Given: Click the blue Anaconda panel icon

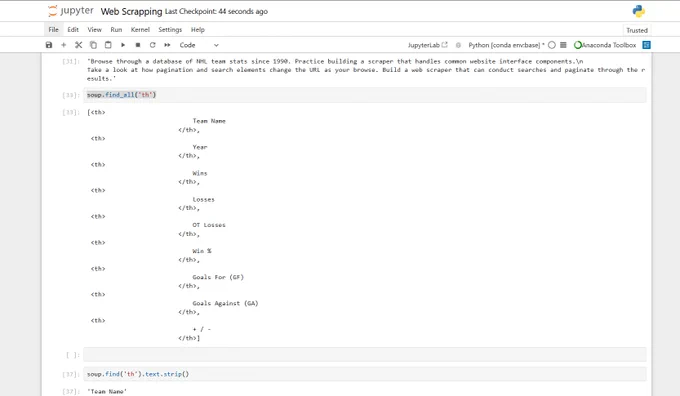Looking at the screenshot, I should (647, 45).
